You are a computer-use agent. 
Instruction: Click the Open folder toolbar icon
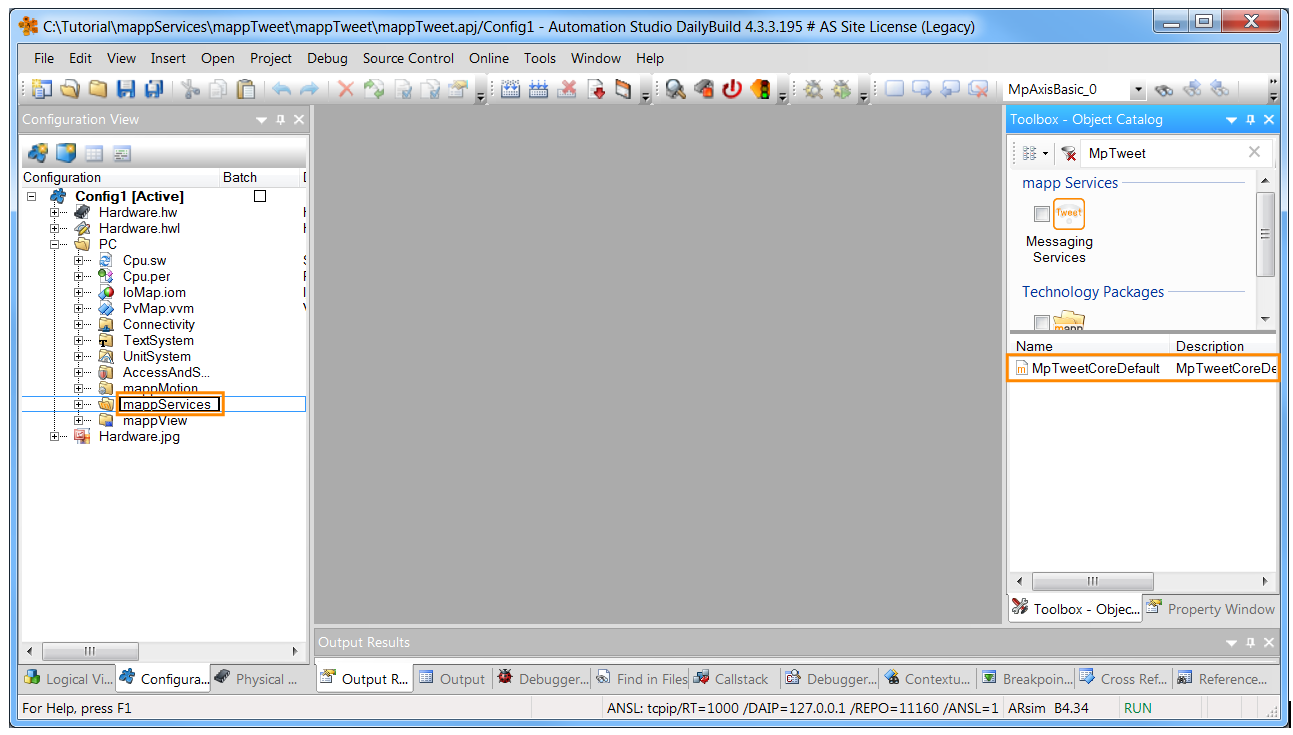(98, 89)
